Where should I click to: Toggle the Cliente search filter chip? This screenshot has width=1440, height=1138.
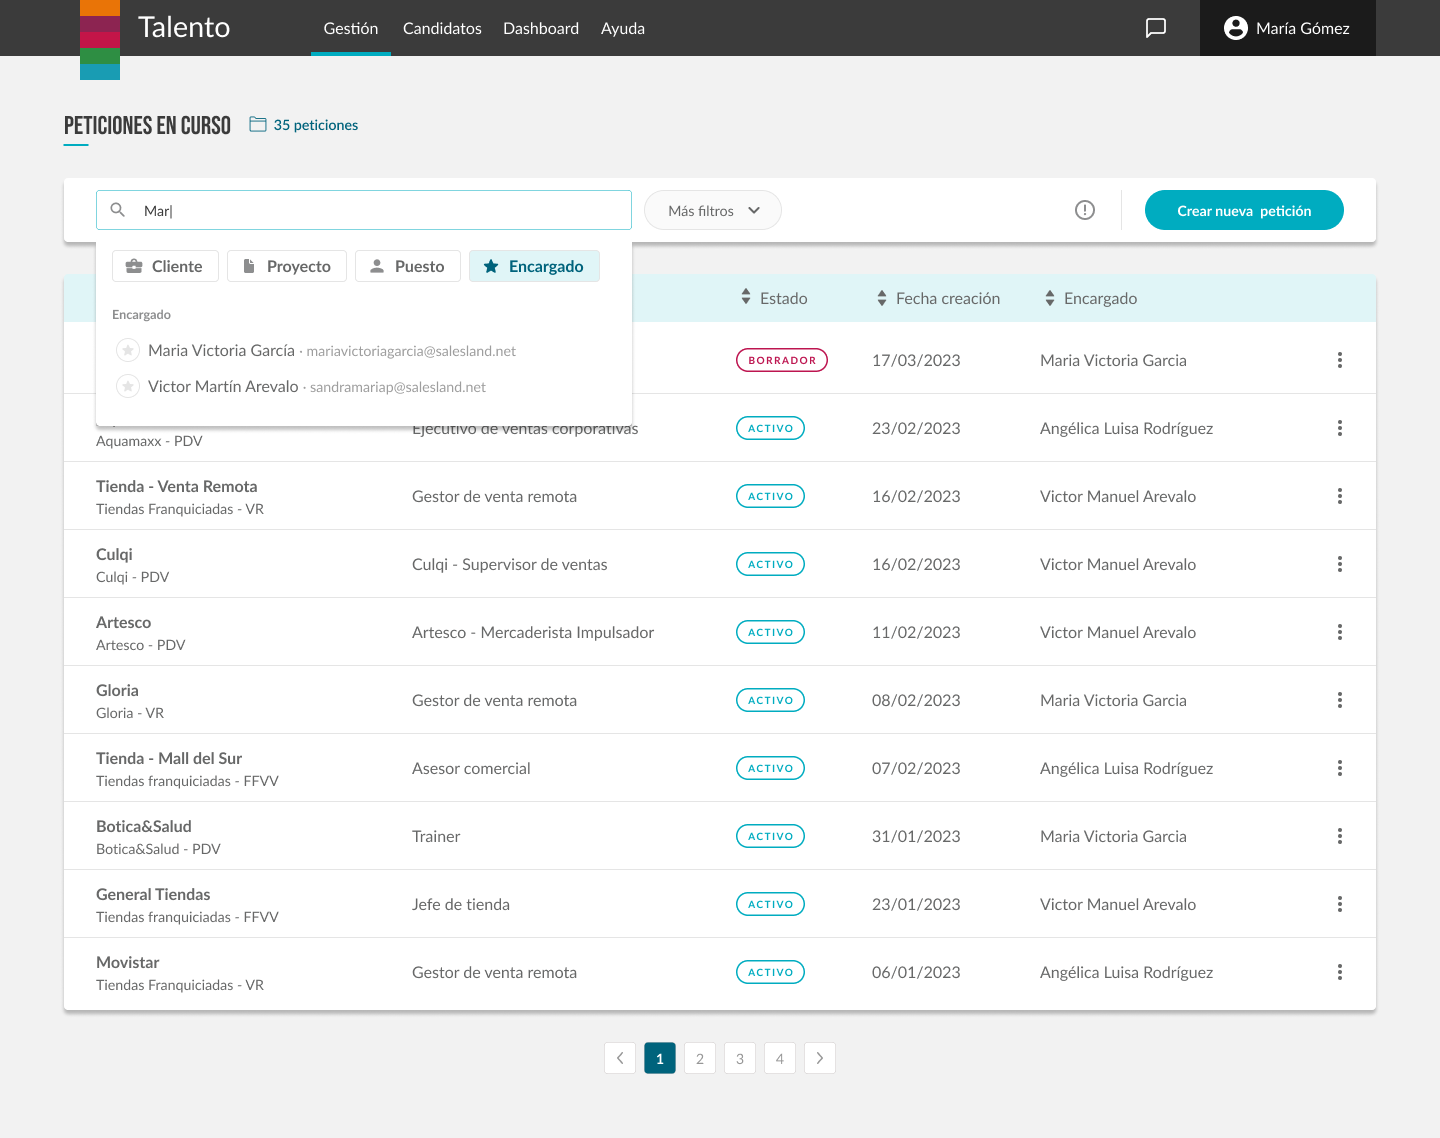coord(165,266)
